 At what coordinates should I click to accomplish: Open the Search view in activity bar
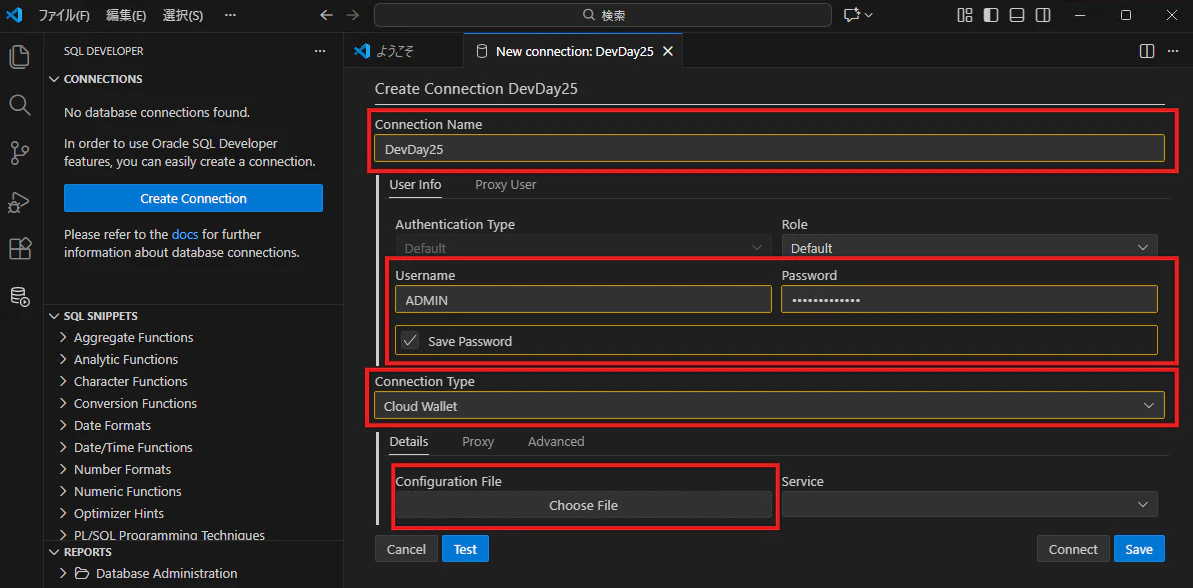click(20, 104)
